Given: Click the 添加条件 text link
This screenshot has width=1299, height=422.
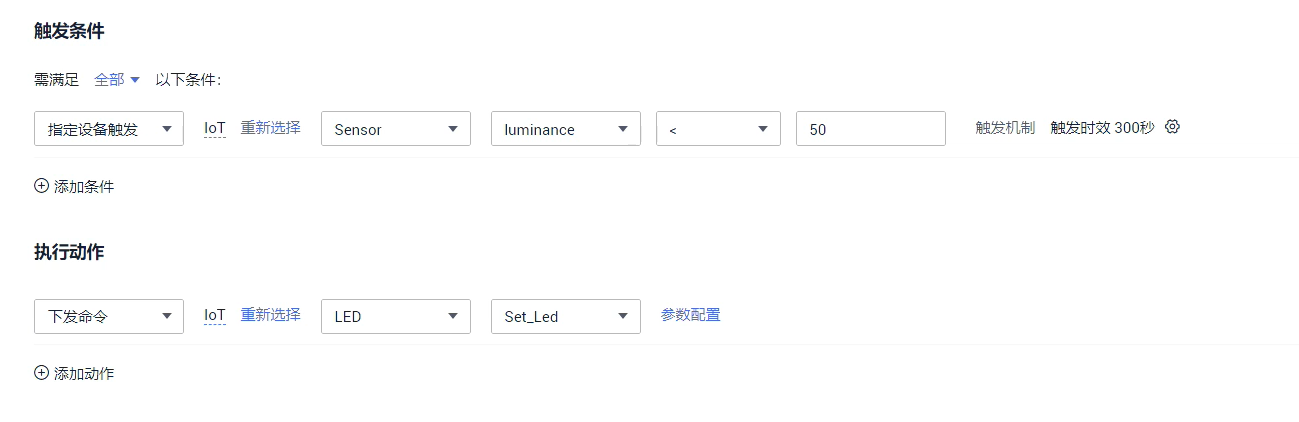Looking at the screenshot, I should [x=84, y=187].
